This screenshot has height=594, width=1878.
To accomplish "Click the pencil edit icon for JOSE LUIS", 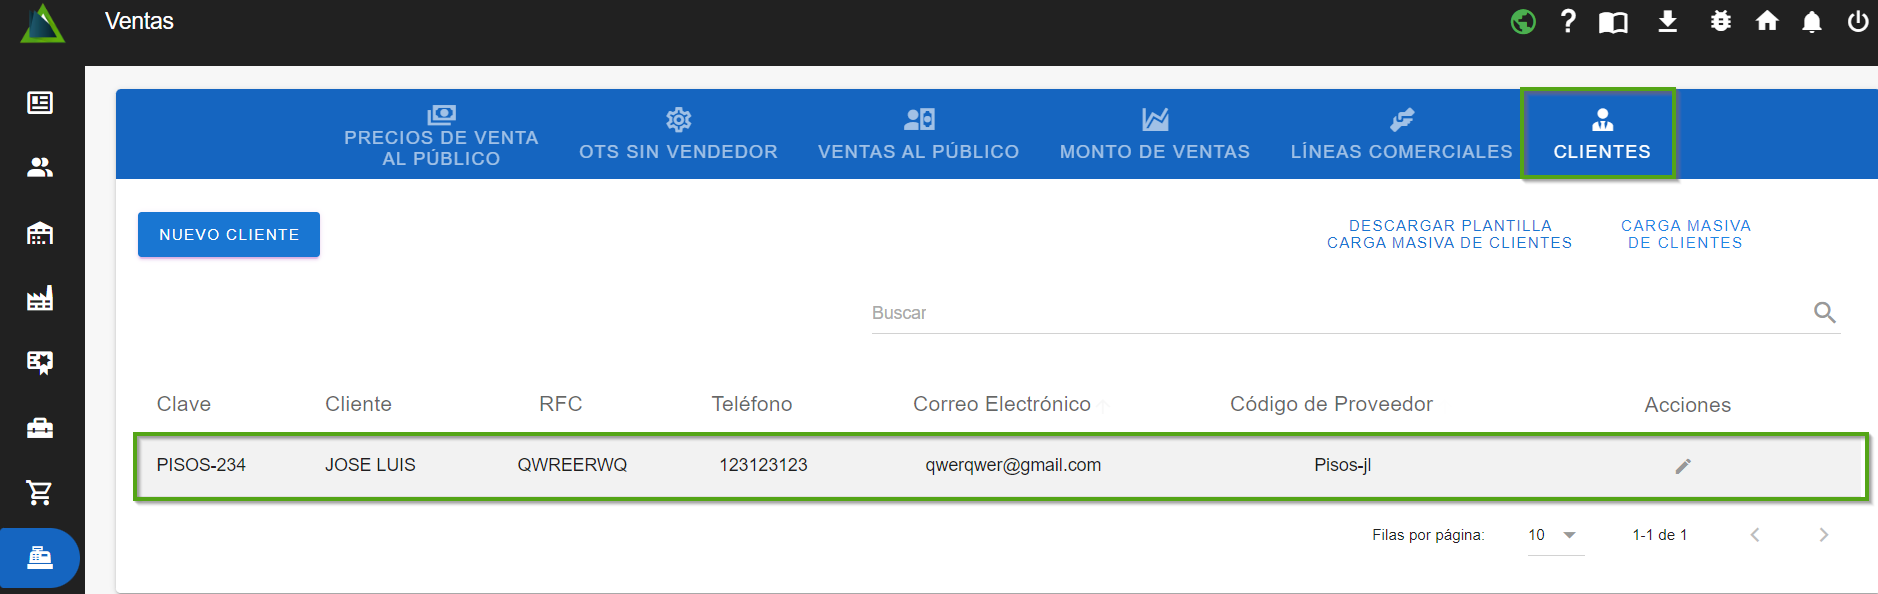I will [1683, 466].
